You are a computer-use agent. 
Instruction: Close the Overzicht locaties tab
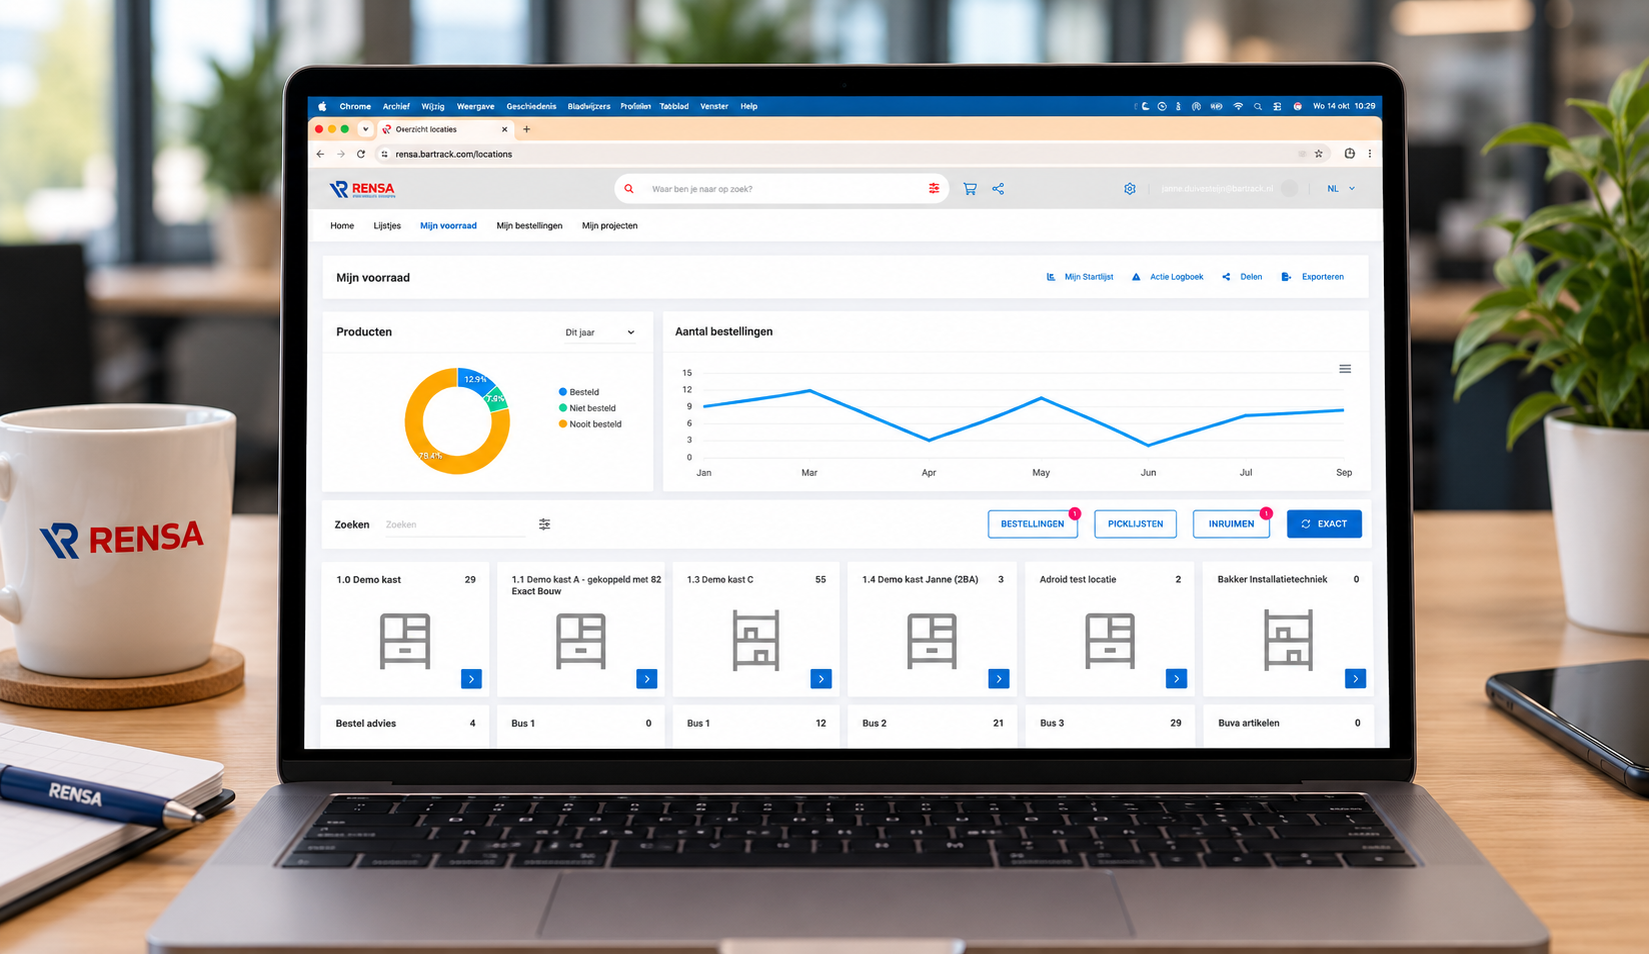point(504,129)
